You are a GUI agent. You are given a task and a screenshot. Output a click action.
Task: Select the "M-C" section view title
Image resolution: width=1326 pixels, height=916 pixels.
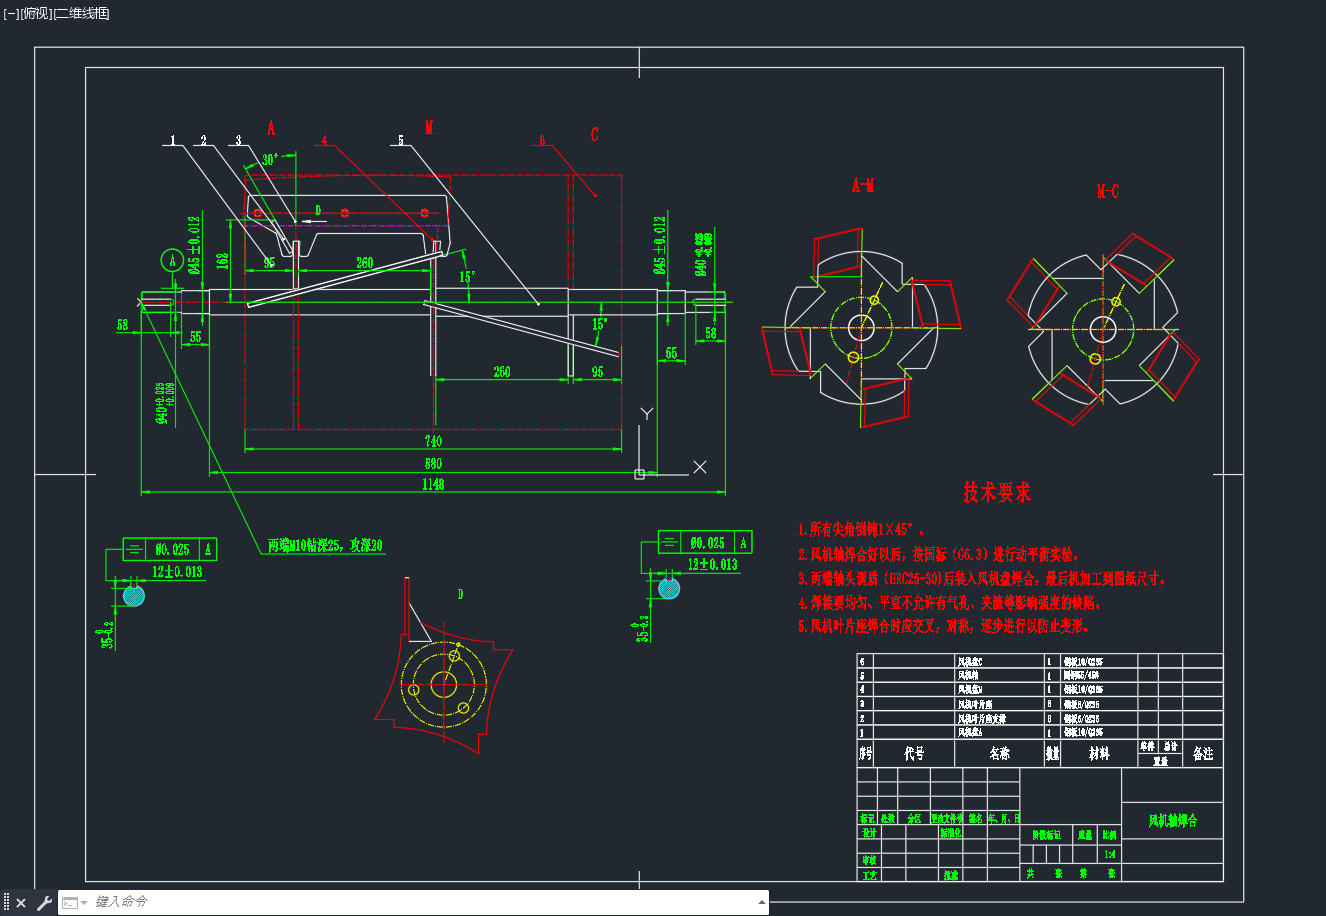(1107, 191)
